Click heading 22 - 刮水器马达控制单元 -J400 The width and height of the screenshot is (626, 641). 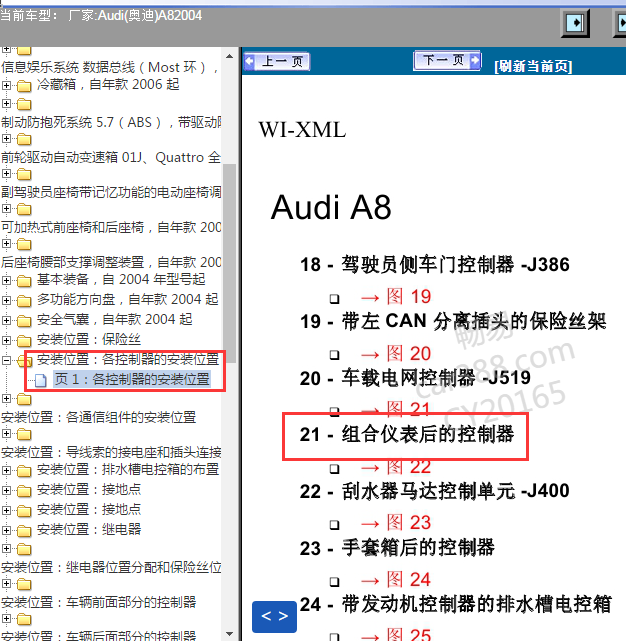434,491
